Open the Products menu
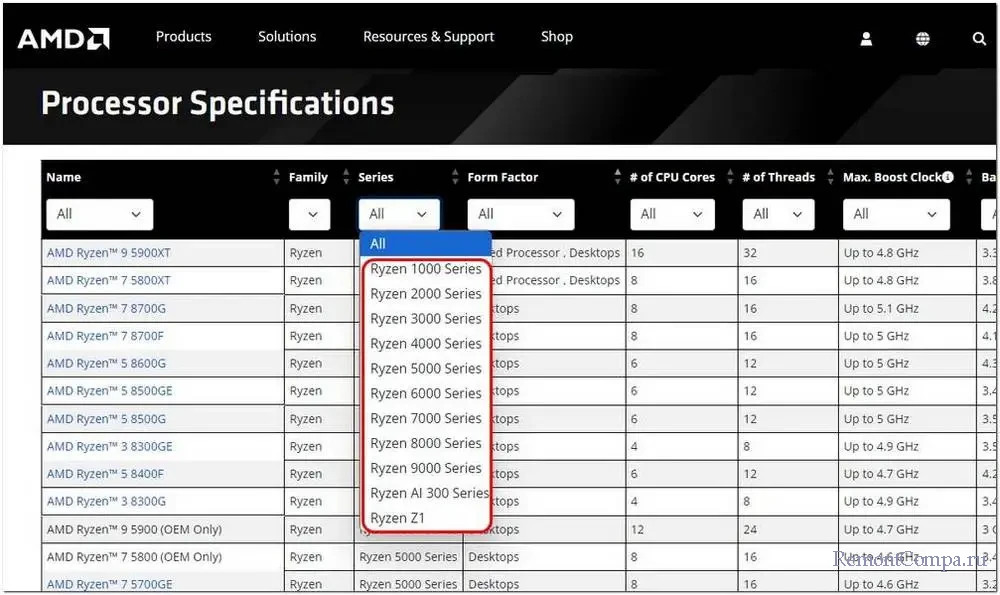 click(183, 37)
